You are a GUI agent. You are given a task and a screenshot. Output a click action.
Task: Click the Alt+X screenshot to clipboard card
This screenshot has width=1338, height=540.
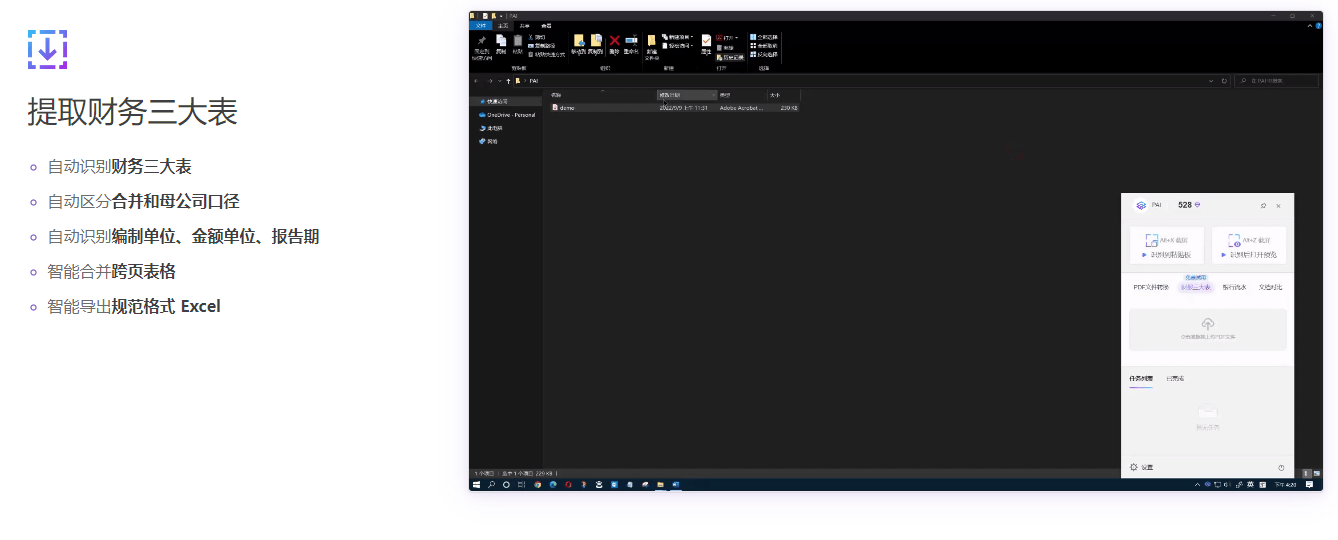coord(1166,245)
